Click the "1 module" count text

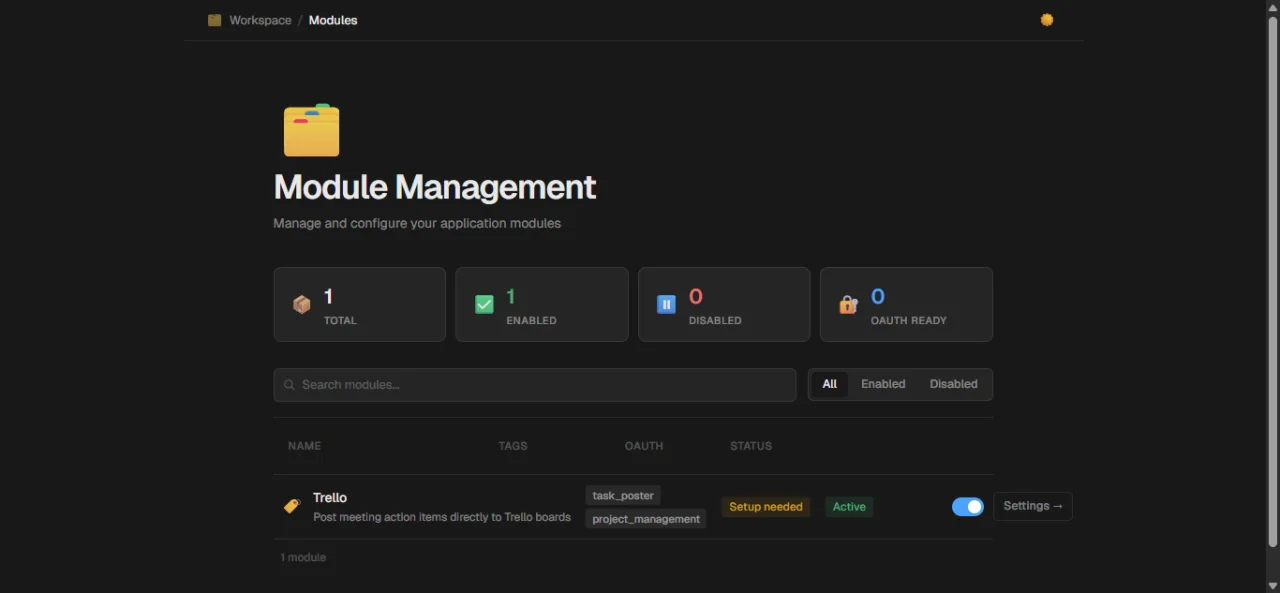[x=303, y=557]
